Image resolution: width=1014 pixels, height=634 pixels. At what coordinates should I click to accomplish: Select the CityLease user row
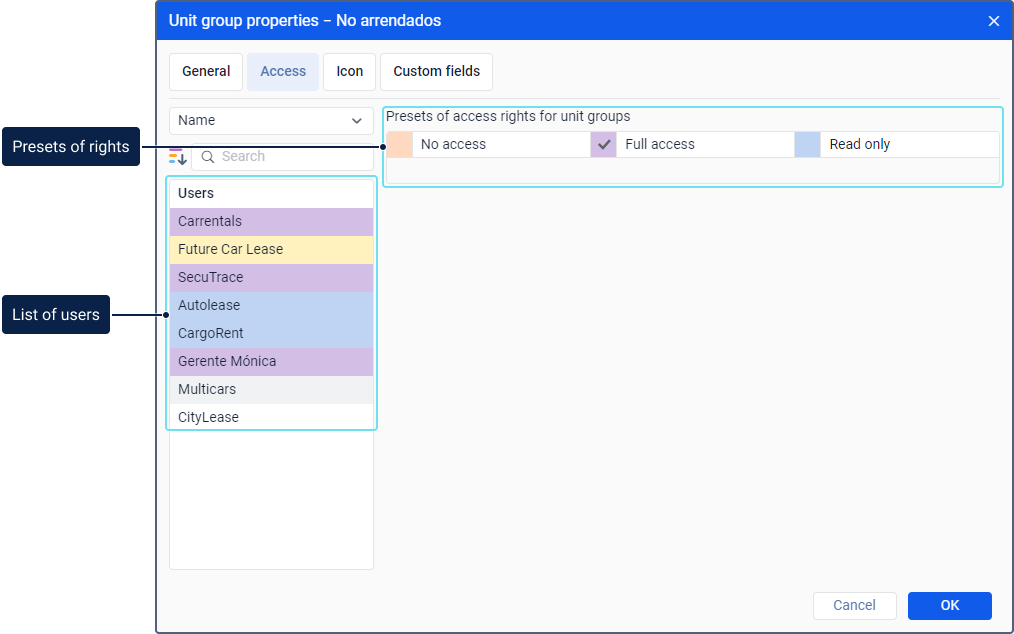pos(271,418)
